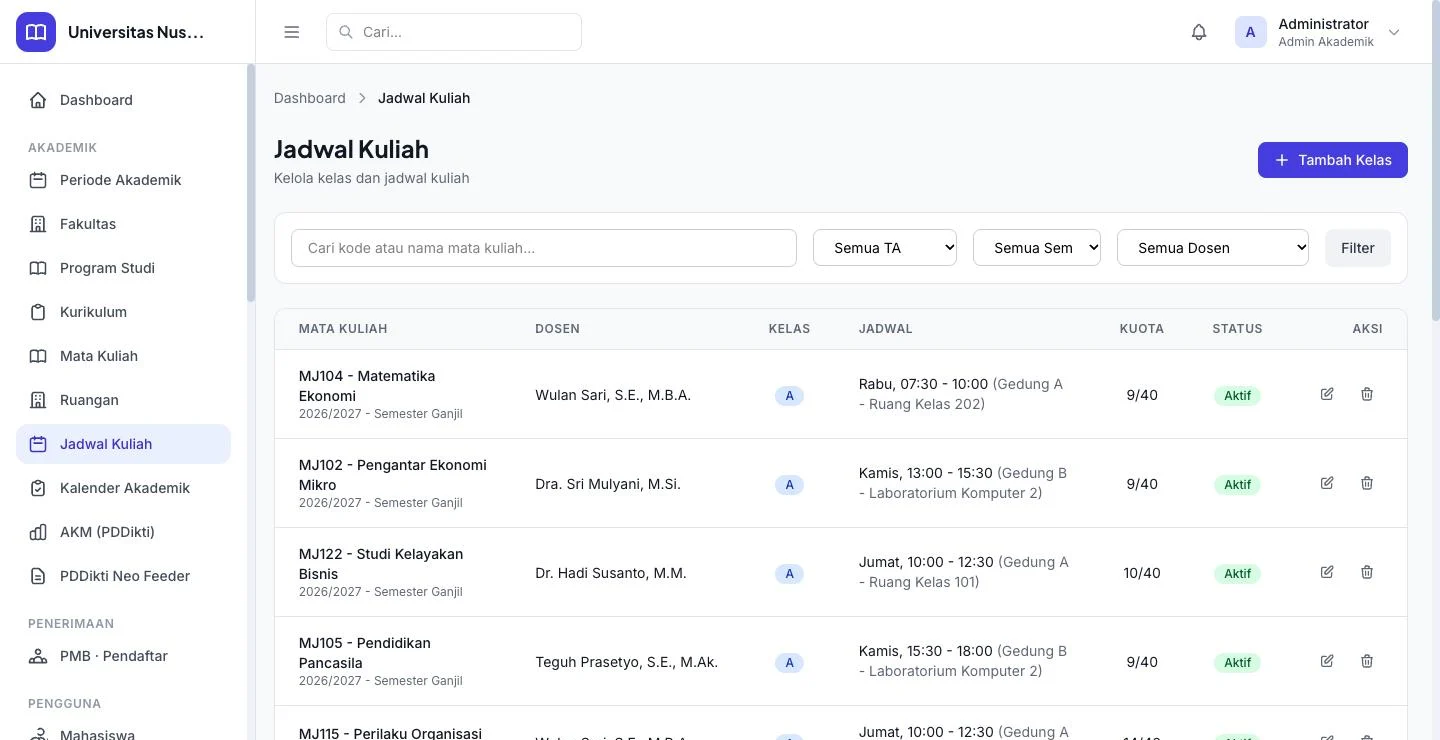
Task: Open PMB · Pendaftar in the sidebar
Action: (123, 656)
